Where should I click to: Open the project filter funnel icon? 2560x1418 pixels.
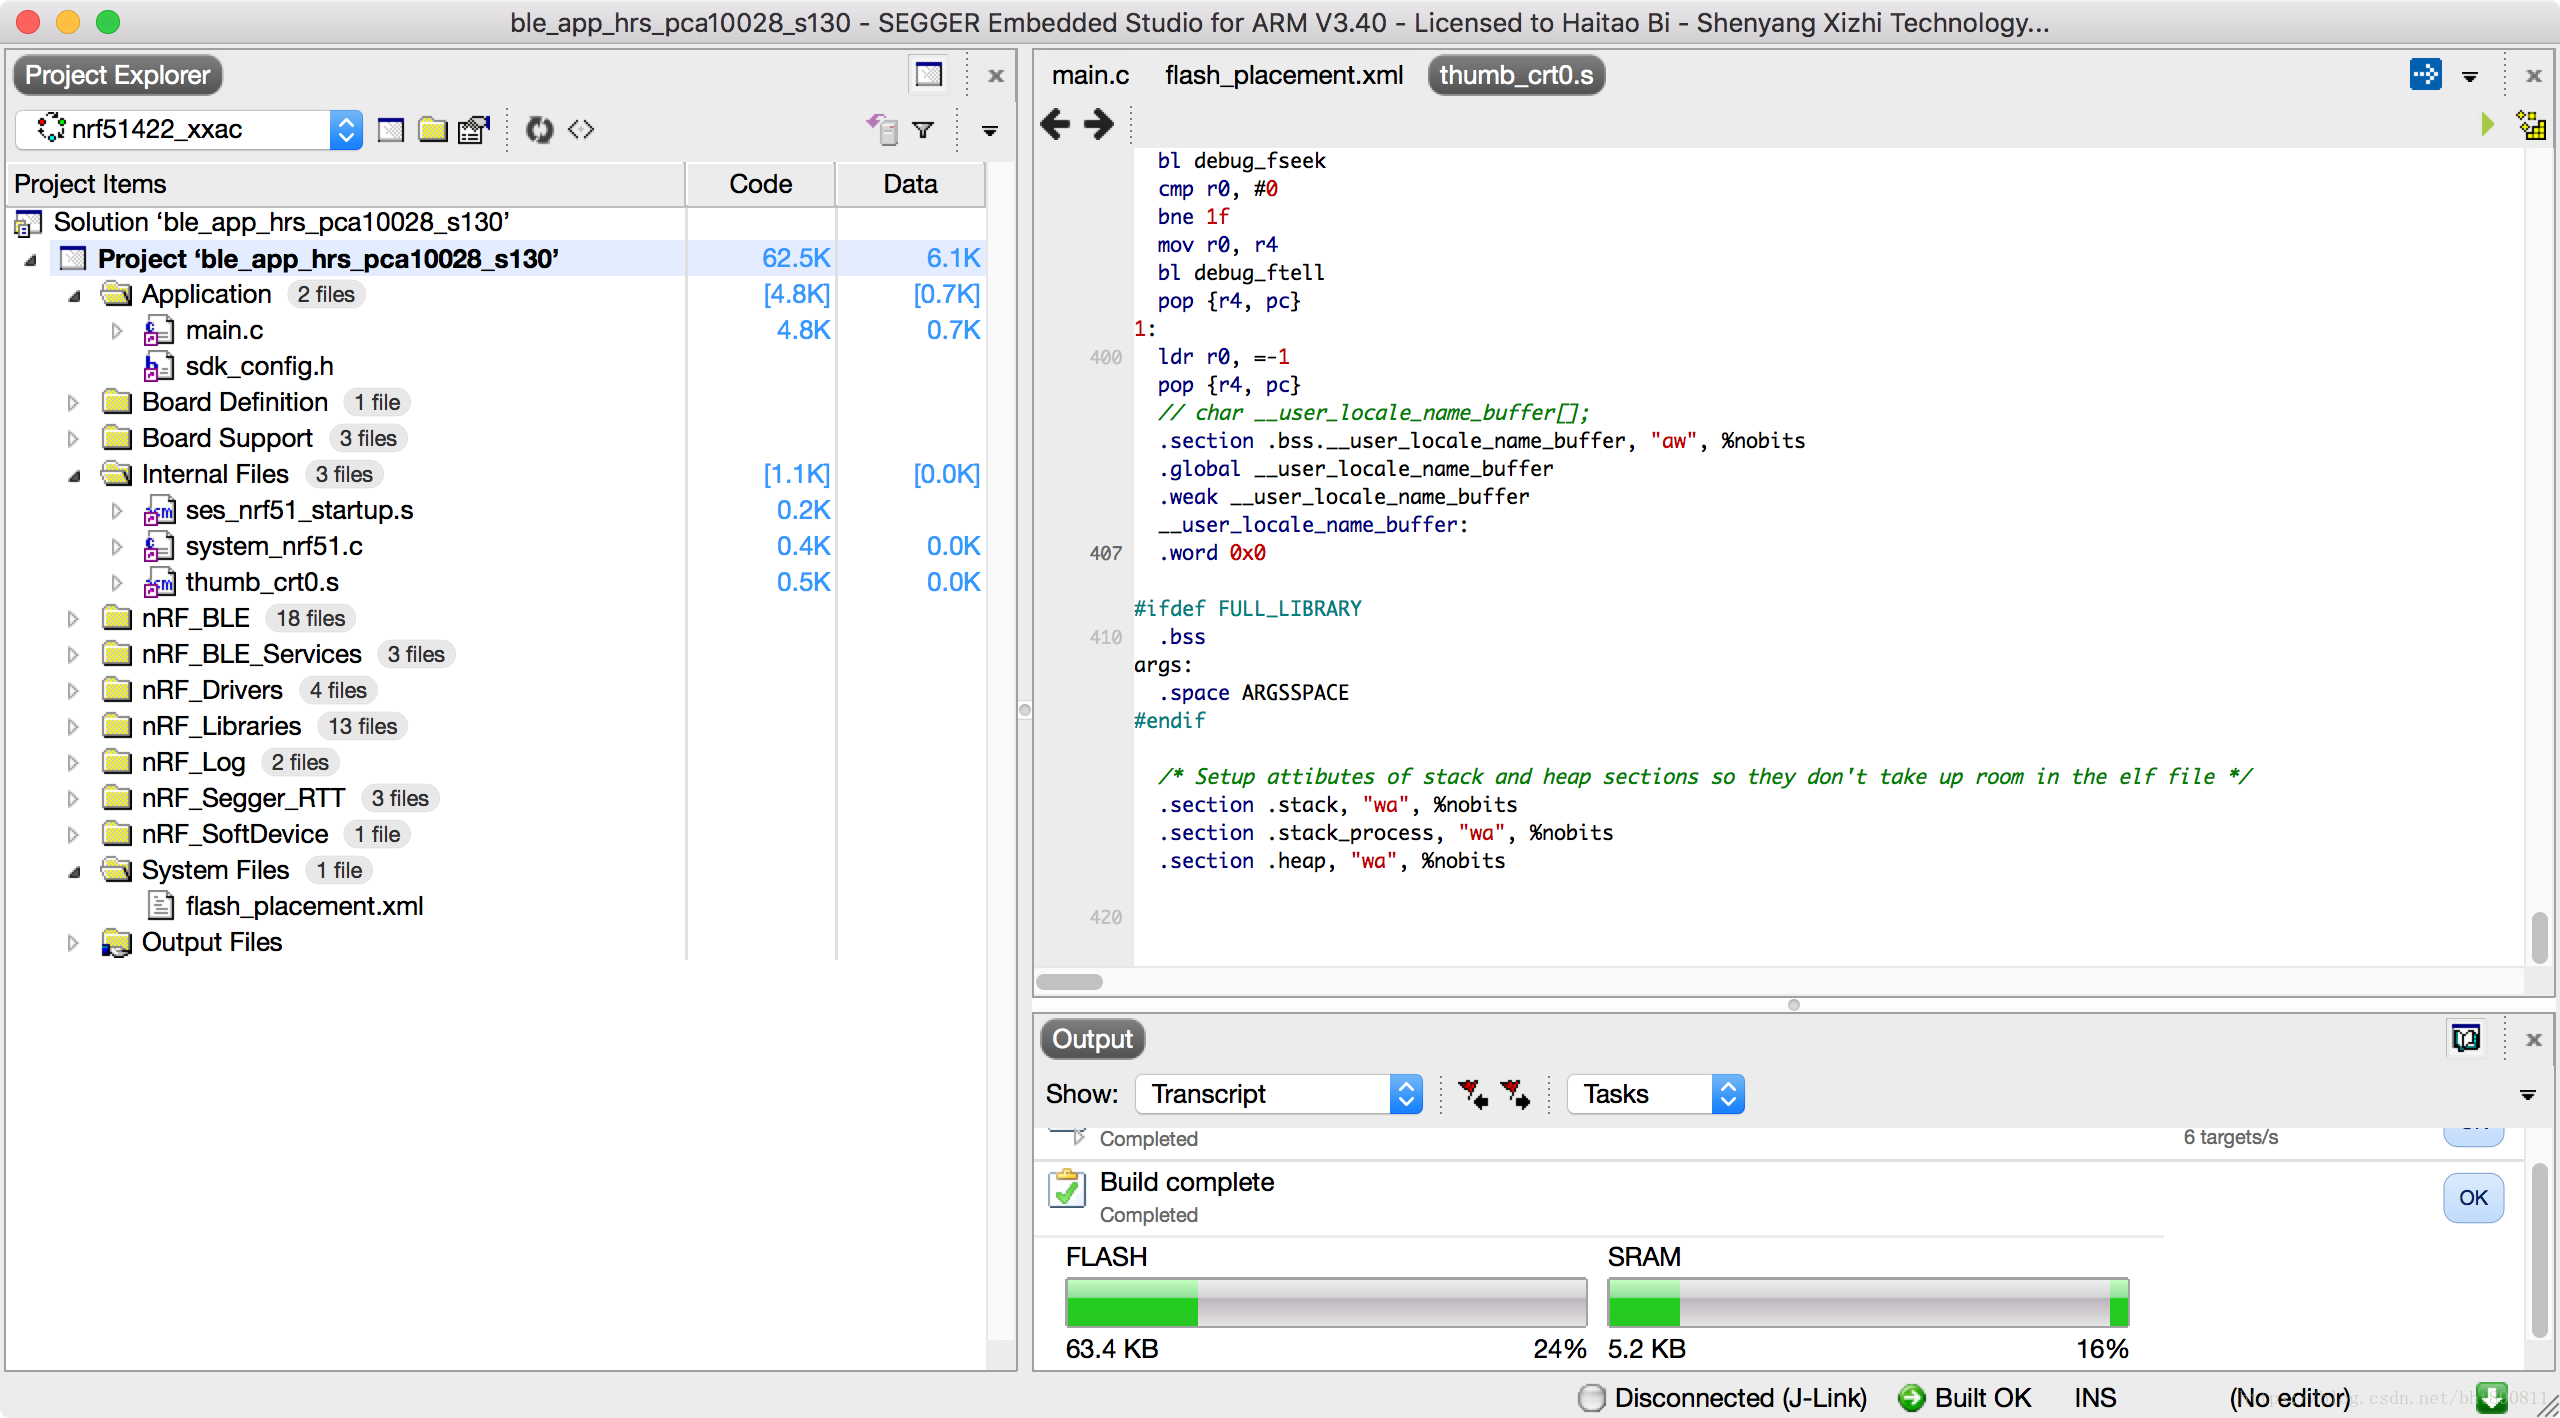(x=923, y=130)
